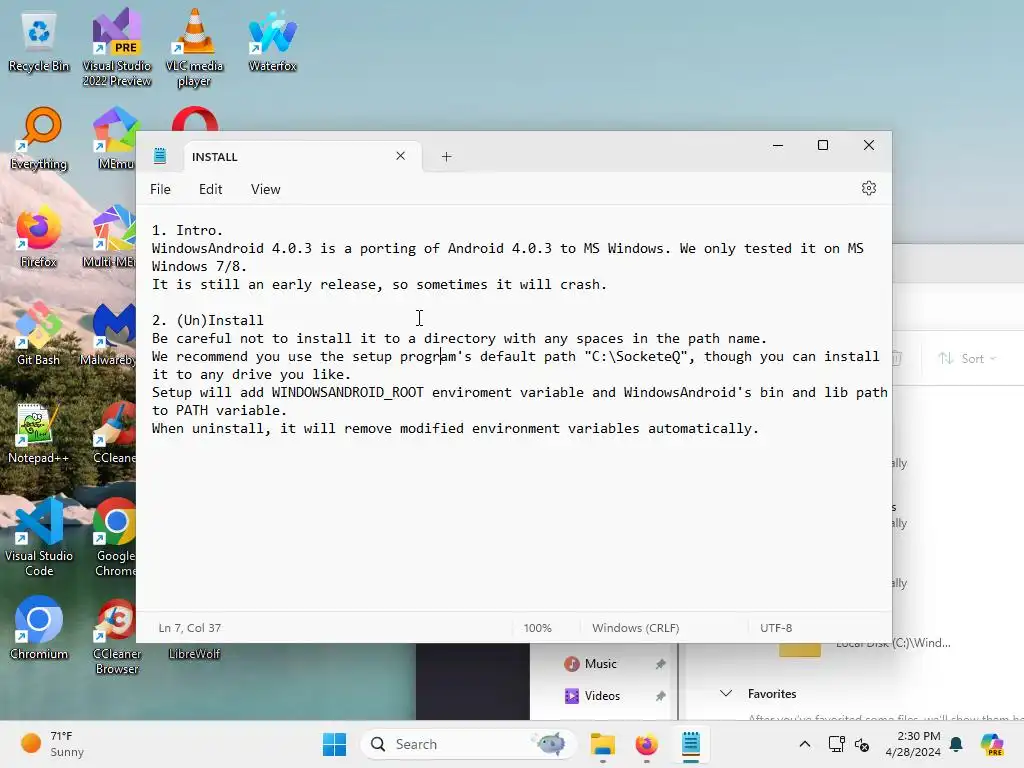Viewport: 1024px width, 768px height.
Task: Open the File menu in Notepad
Action: coord(160,189)
